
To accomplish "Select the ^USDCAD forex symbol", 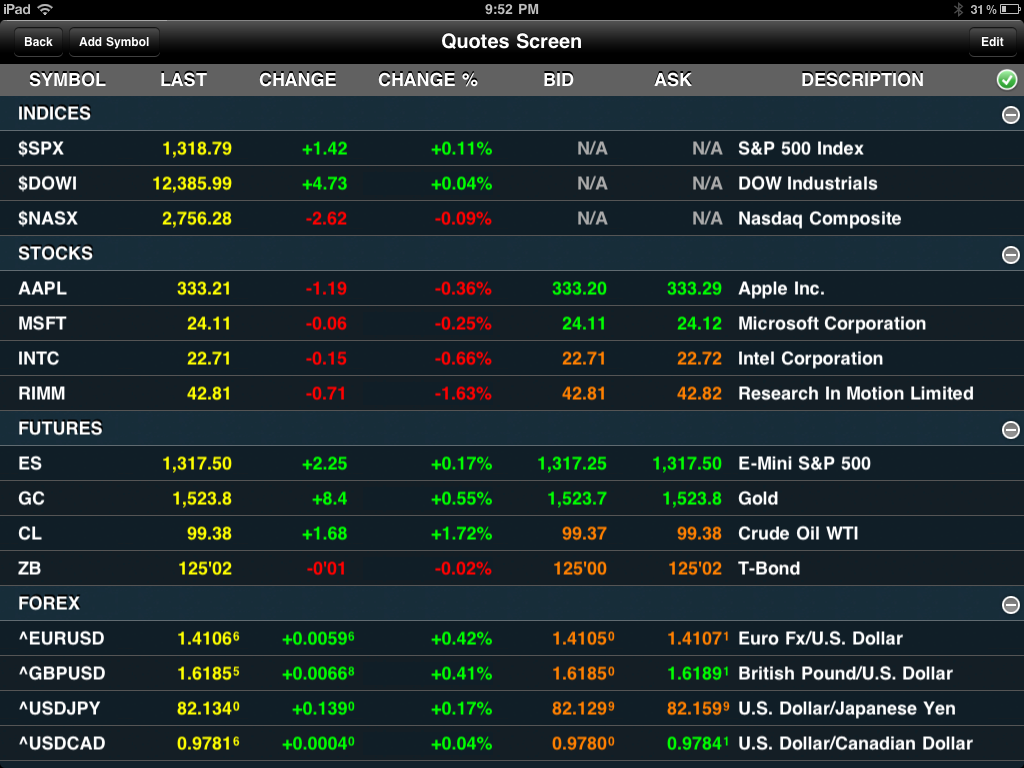I will click(x=61, y=743).
